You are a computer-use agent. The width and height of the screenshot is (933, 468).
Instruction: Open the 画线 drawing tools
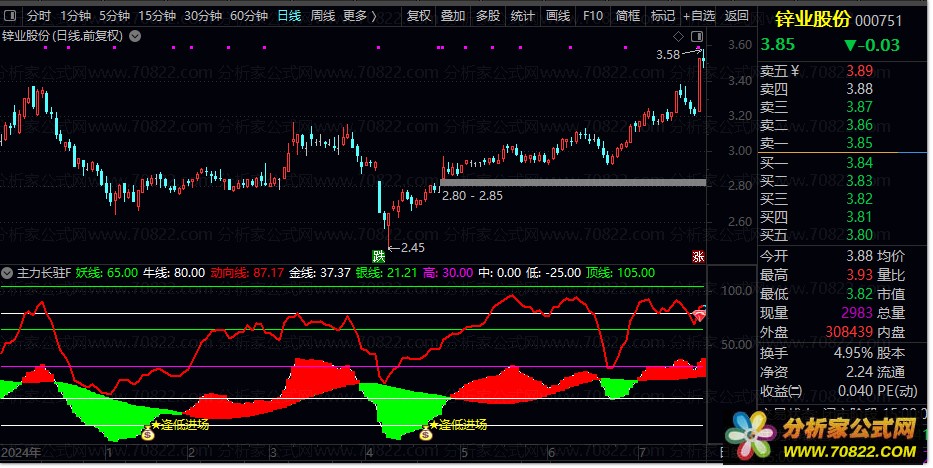click(557, 16)
